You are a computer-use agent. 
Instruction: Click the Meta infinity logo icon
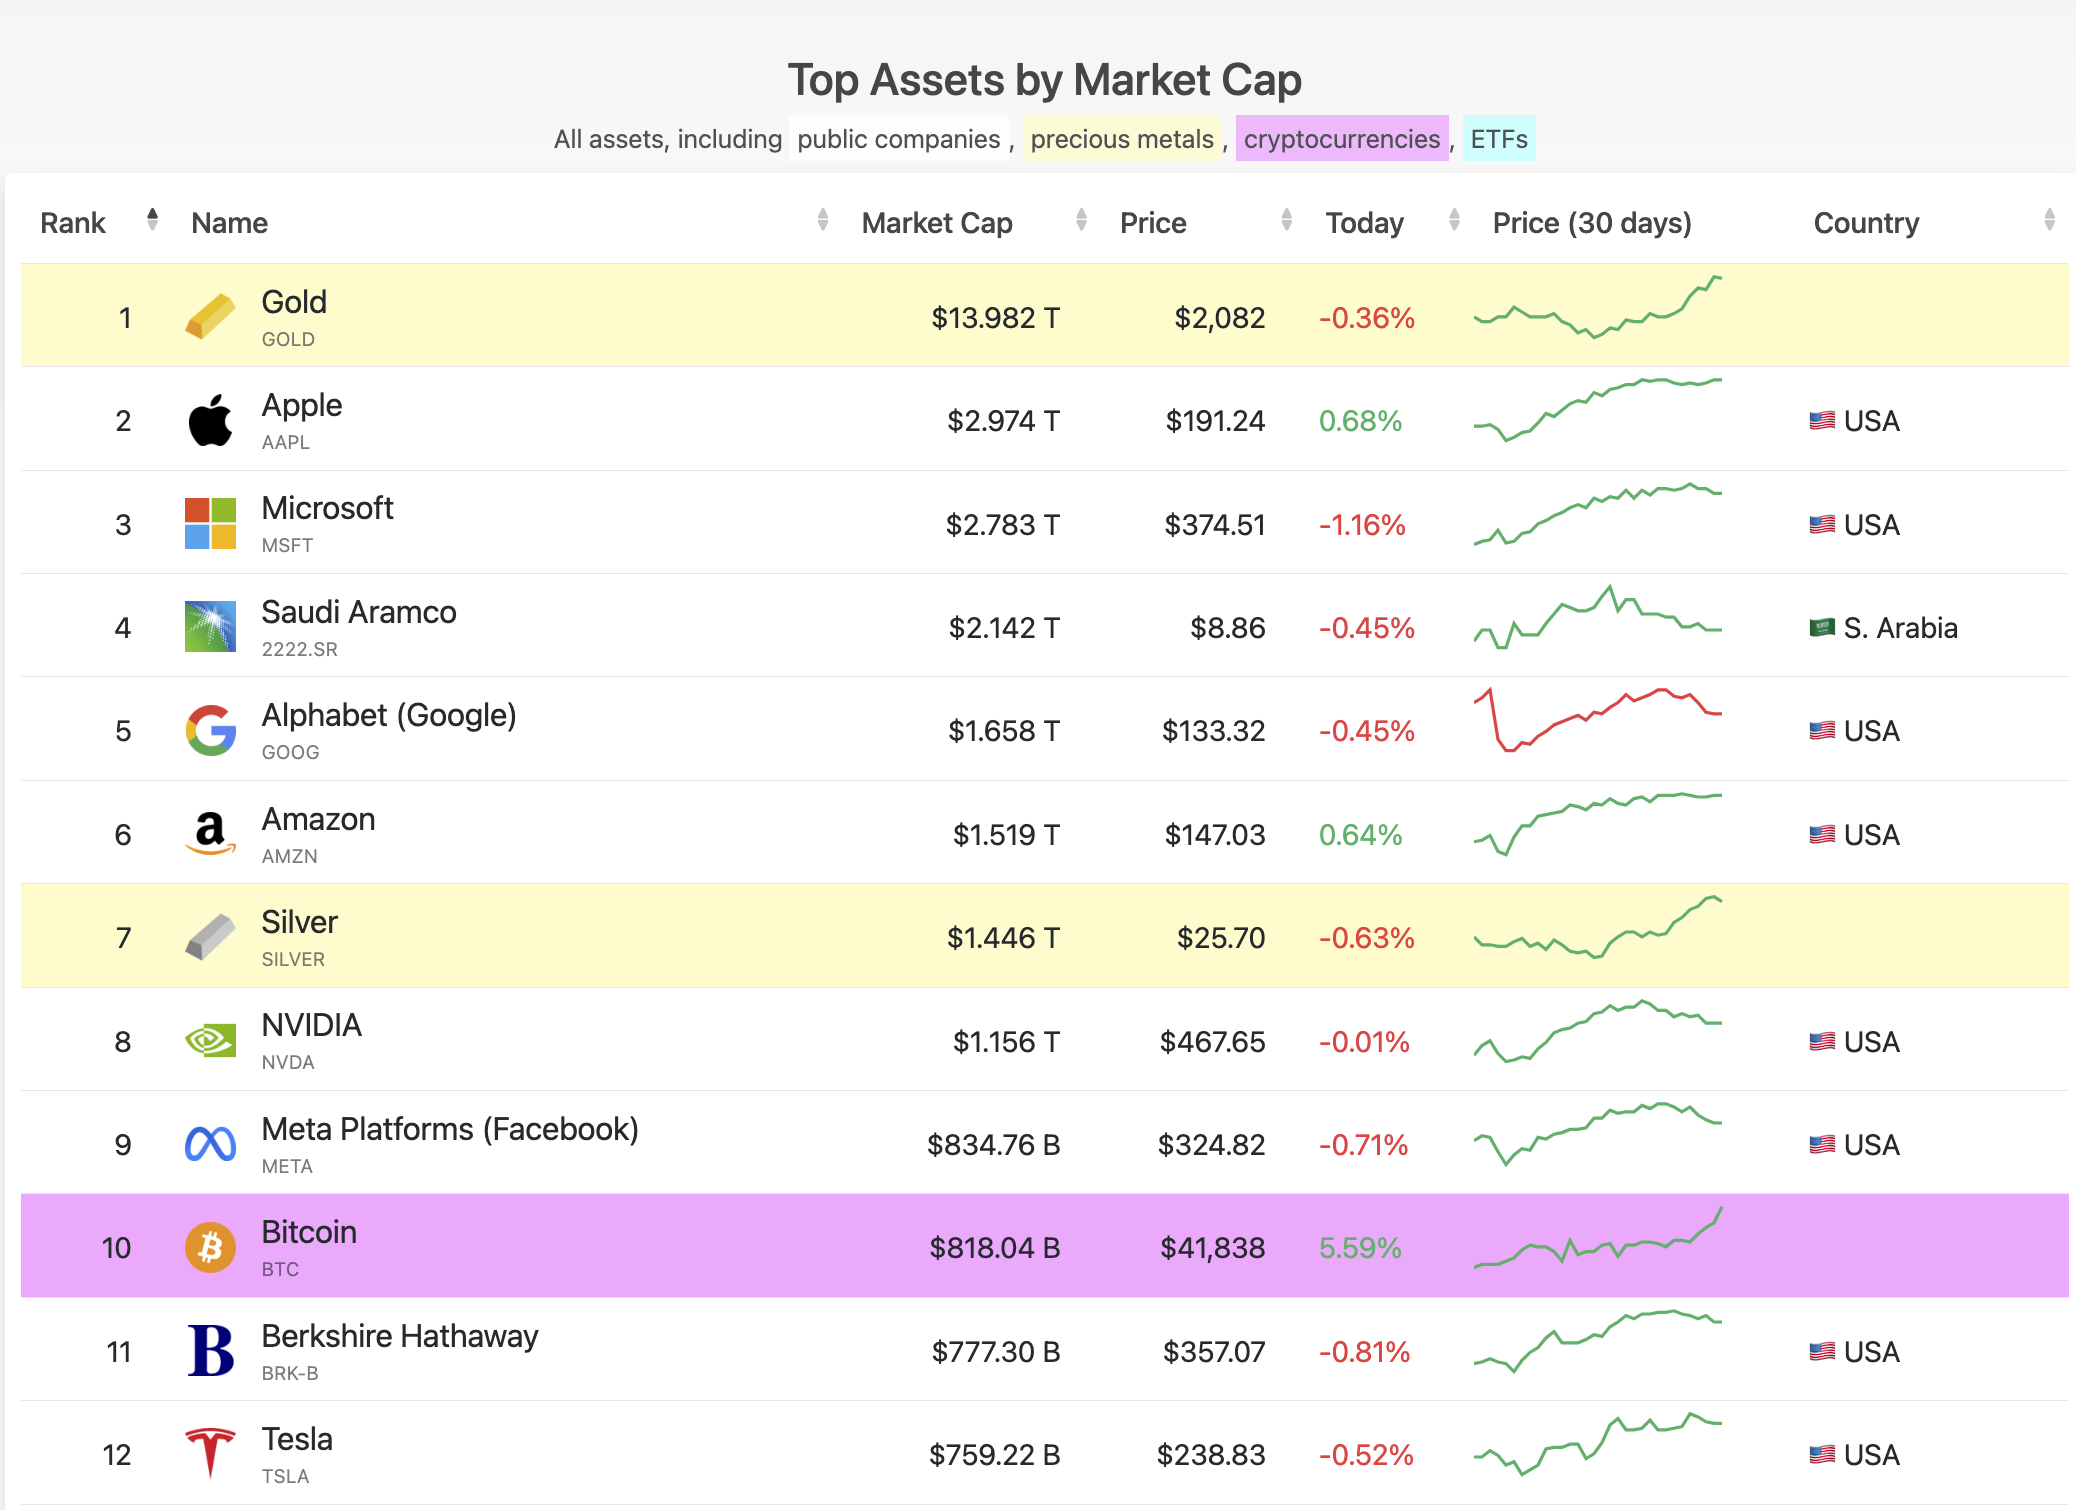tap(210, 1144)
